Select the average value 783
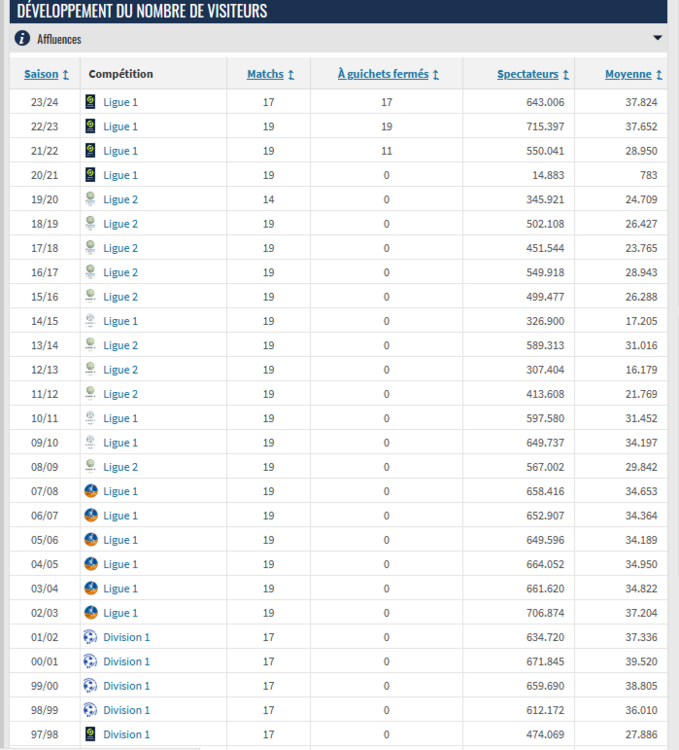Screen dimensions: 679x750 coord(648,175)
